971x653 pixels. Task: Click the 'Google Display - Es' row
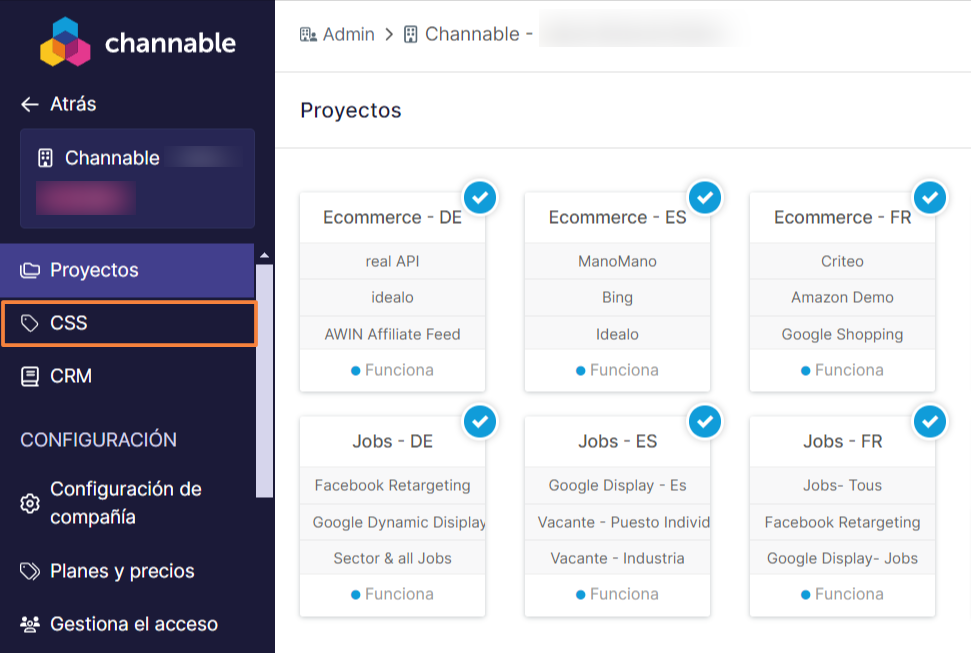[x=617, y=485]
